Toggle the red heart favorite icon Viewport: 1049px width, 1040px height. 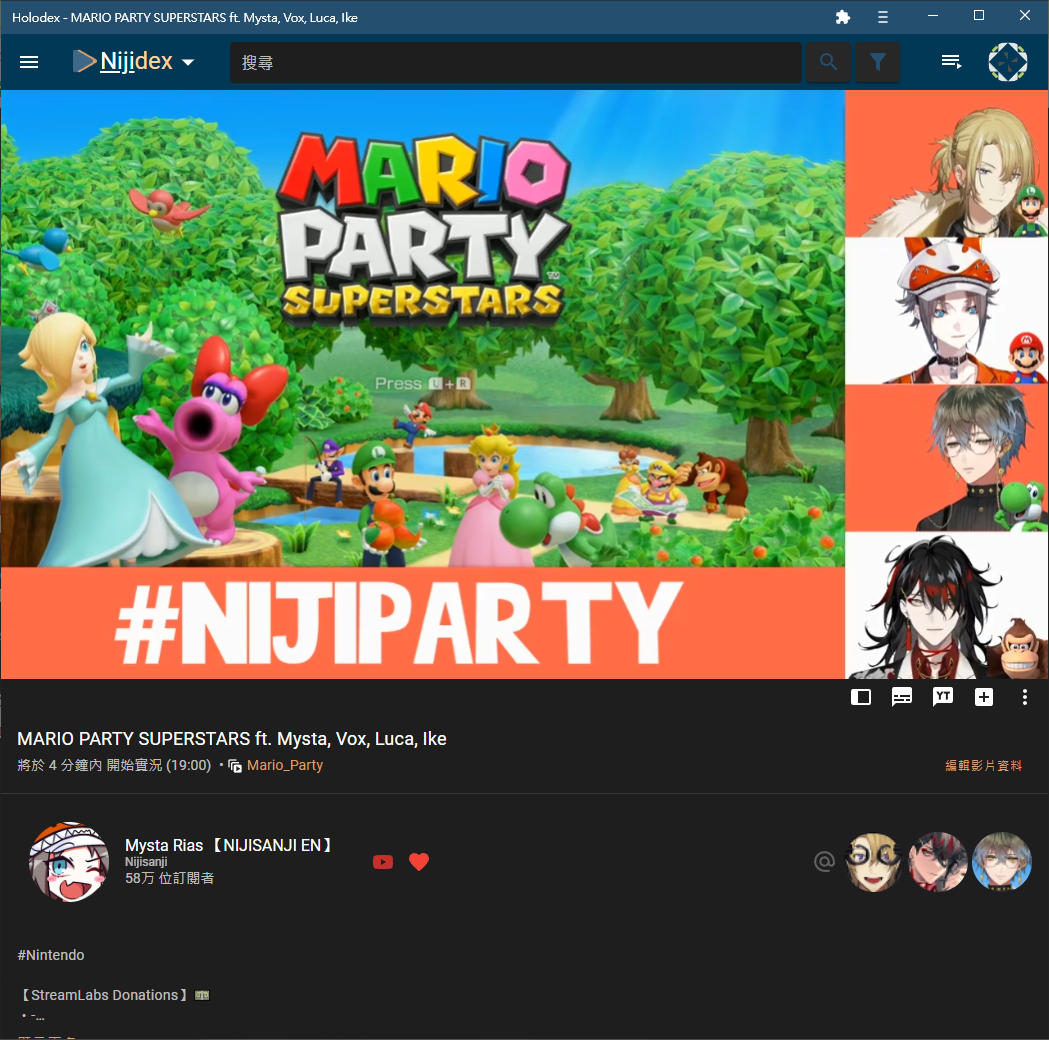point(419,862)
